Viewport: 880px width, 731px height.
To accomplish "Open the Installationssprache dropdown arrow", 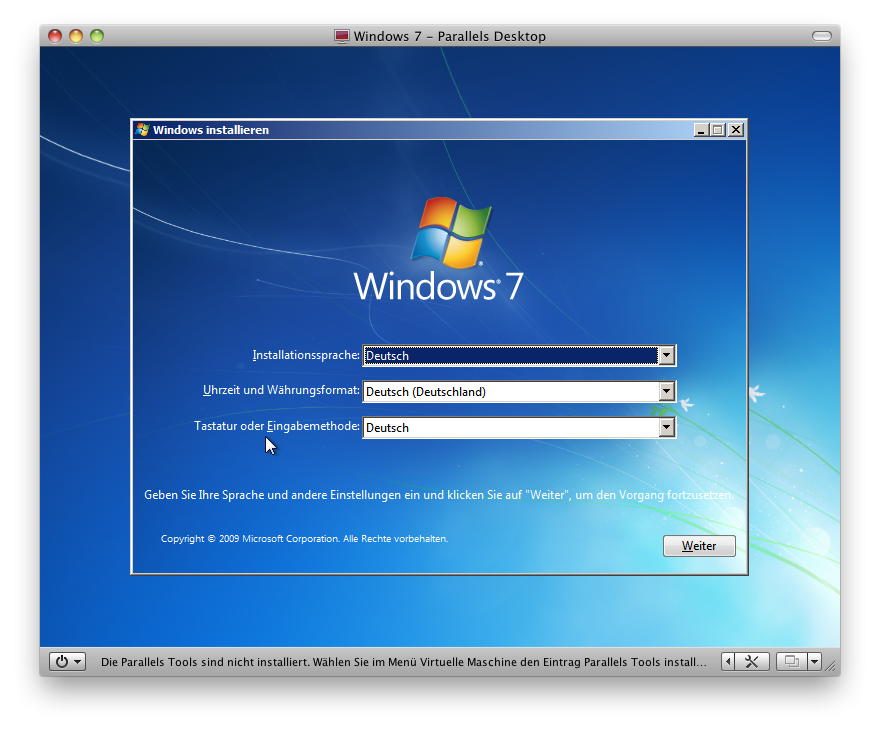I will 666,355.
